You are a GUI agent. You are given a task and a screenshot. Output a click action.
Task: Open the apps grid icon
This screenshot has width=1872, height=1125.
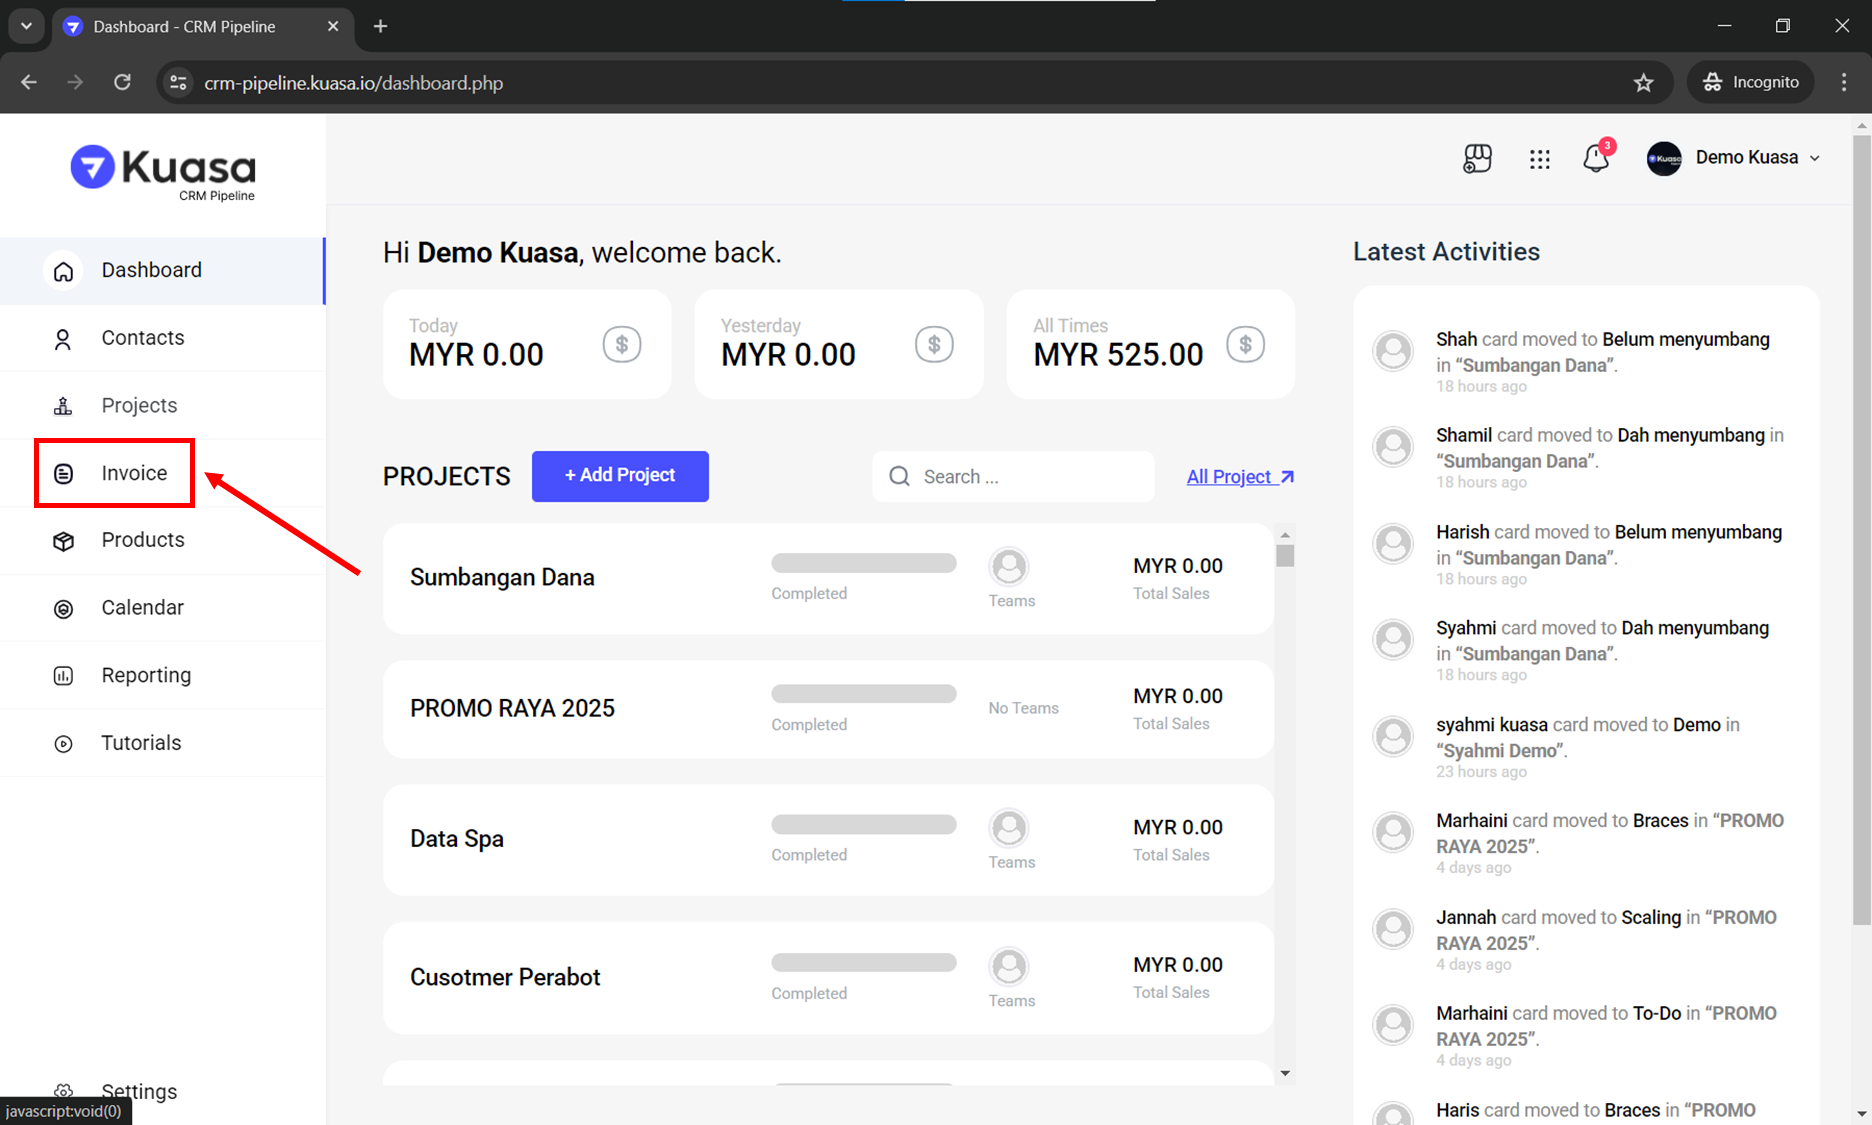click(x=1539, y=158)
